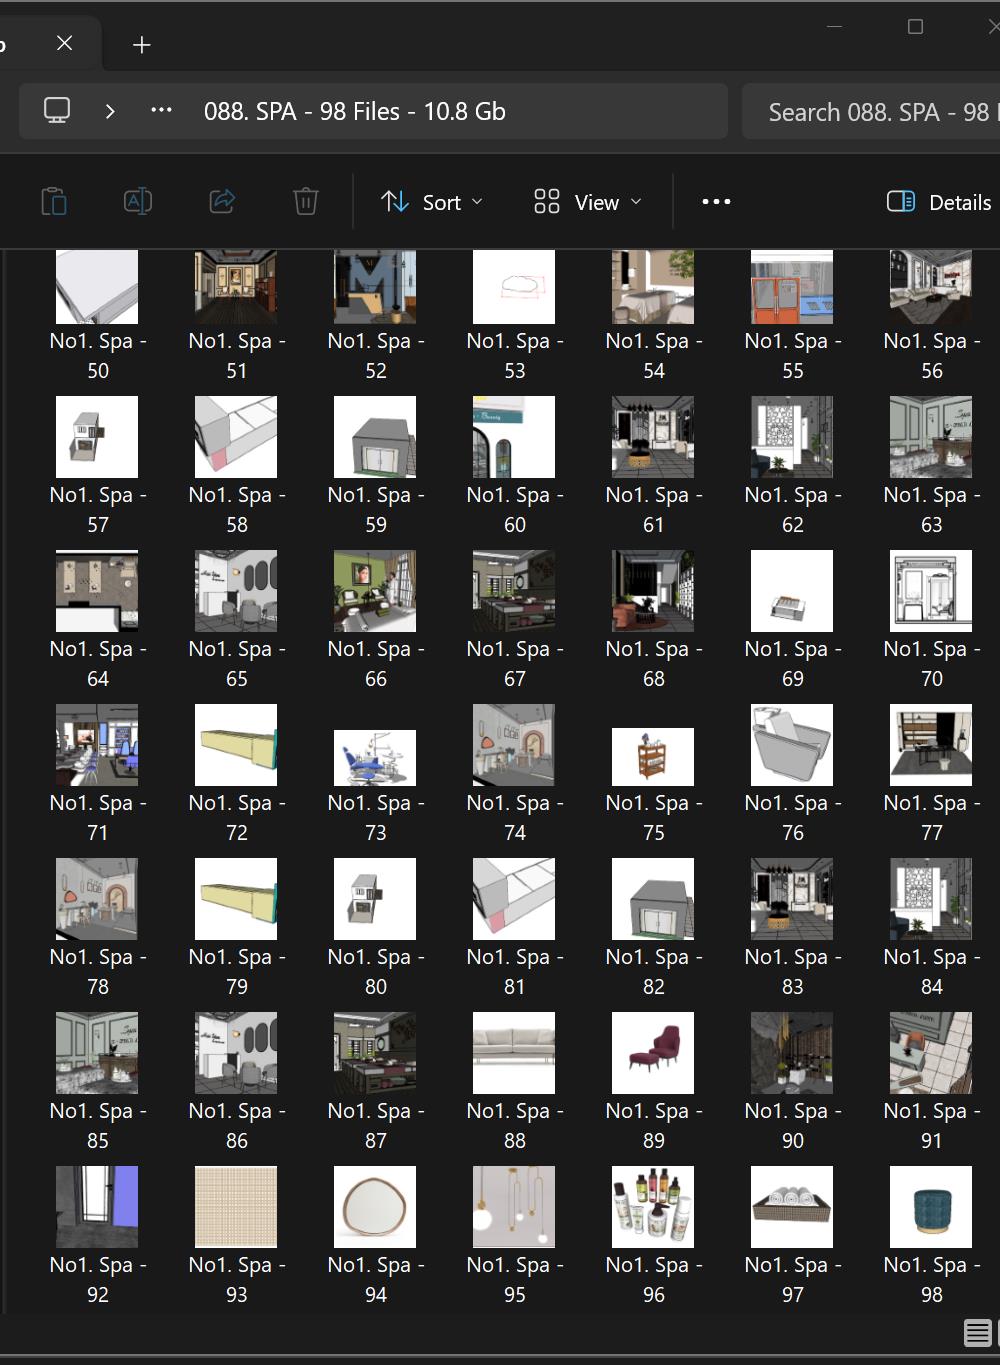Select file No1. Spa - 91
The width and height of the screenshot is (1000, 1365).
tap(931, 1083)
